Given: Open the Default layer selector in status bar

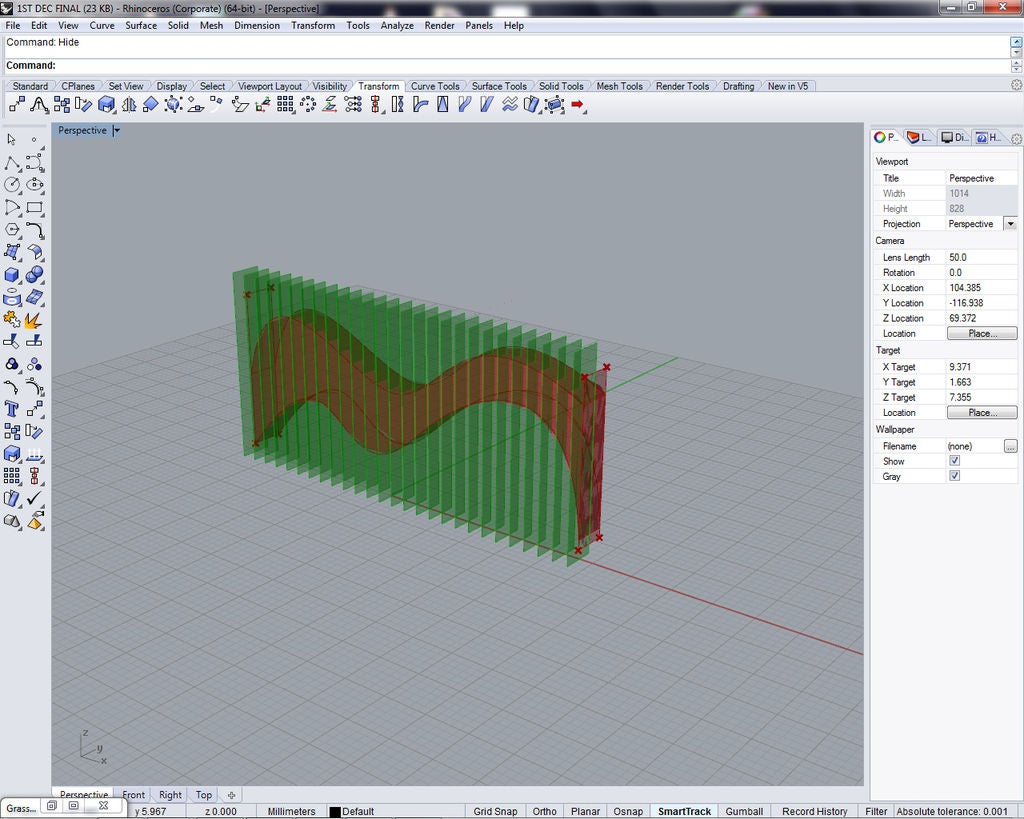Looking at the screenshot, I should coord(352,811).
